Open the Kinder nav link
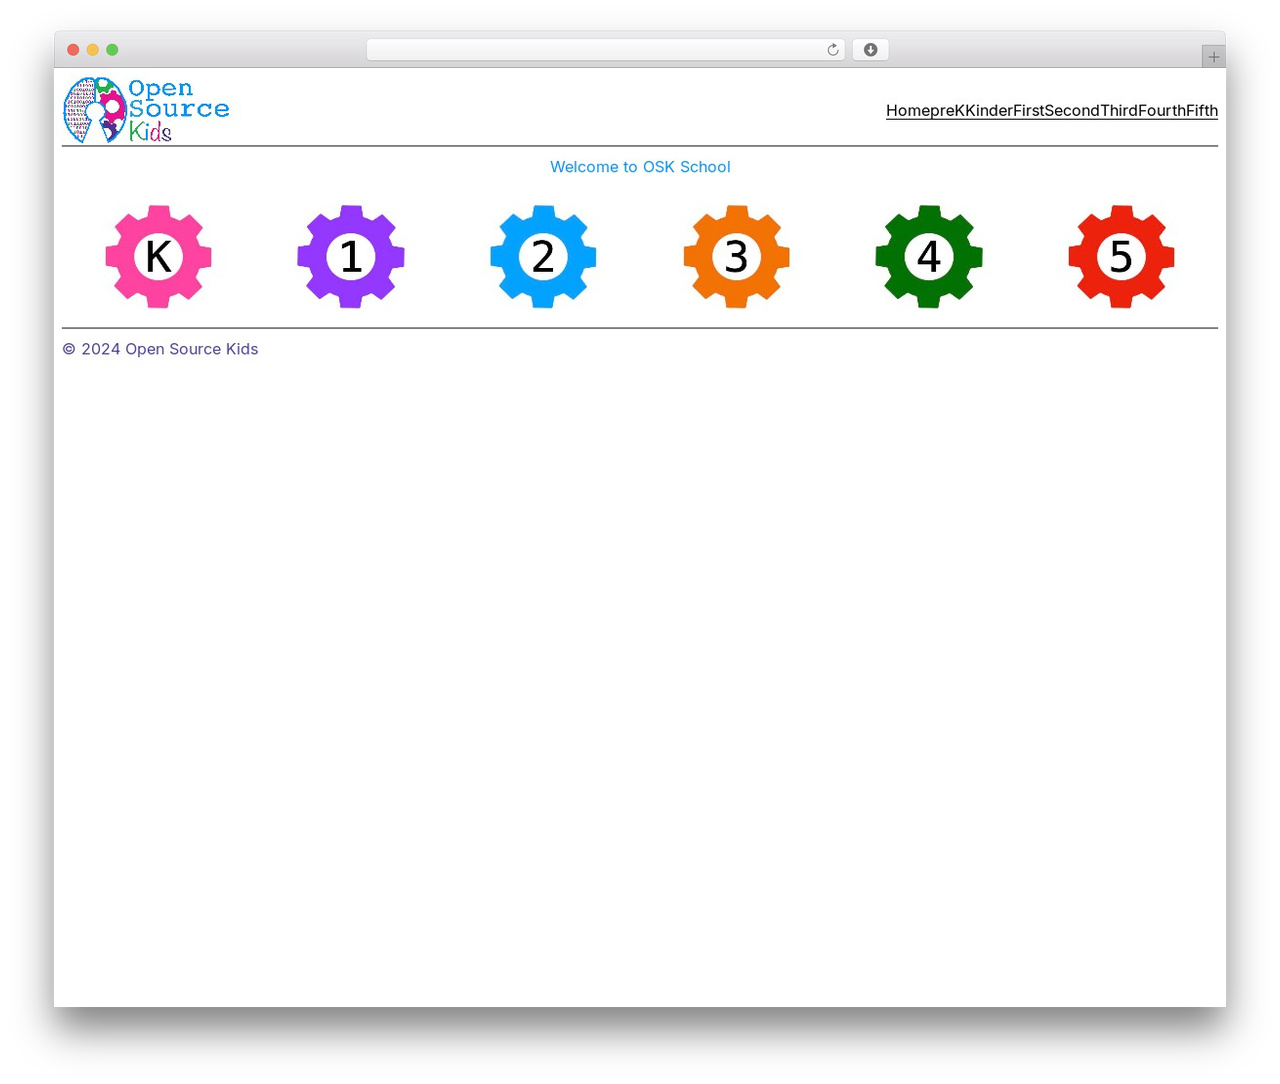Viewport: 1280px width, 1084px height. click(x=989, y=111)
